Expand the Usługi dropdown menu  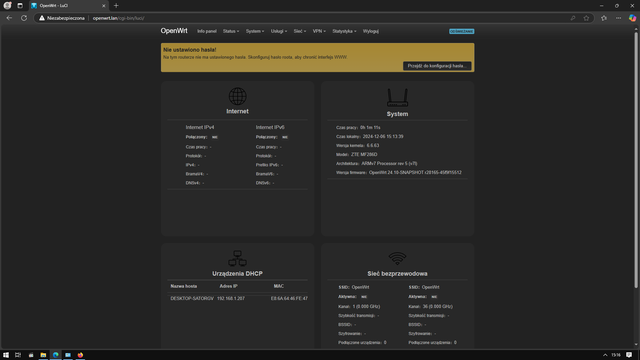(x=279, y=31)
